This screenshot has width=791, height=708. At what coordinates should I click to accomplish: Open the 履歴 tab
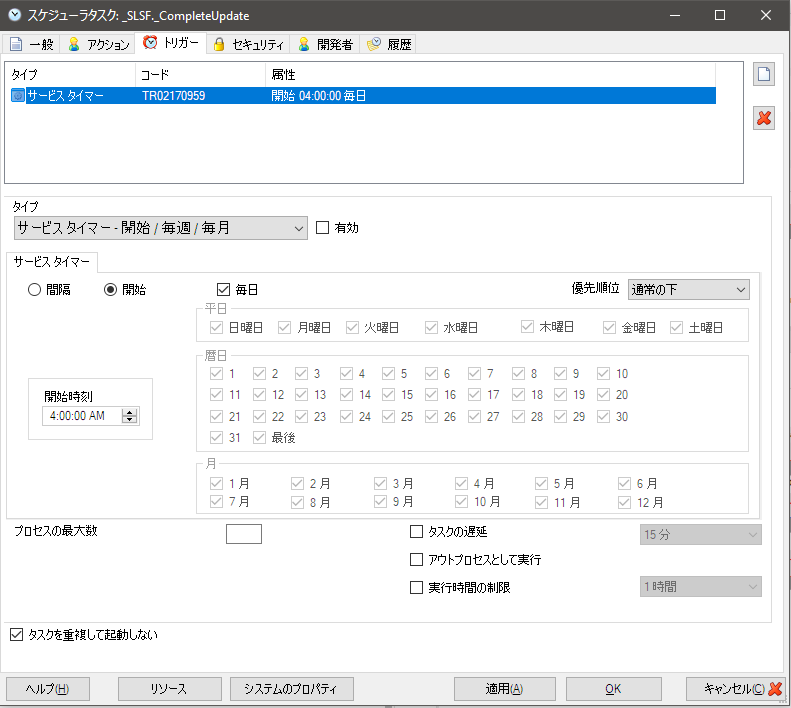388,44
